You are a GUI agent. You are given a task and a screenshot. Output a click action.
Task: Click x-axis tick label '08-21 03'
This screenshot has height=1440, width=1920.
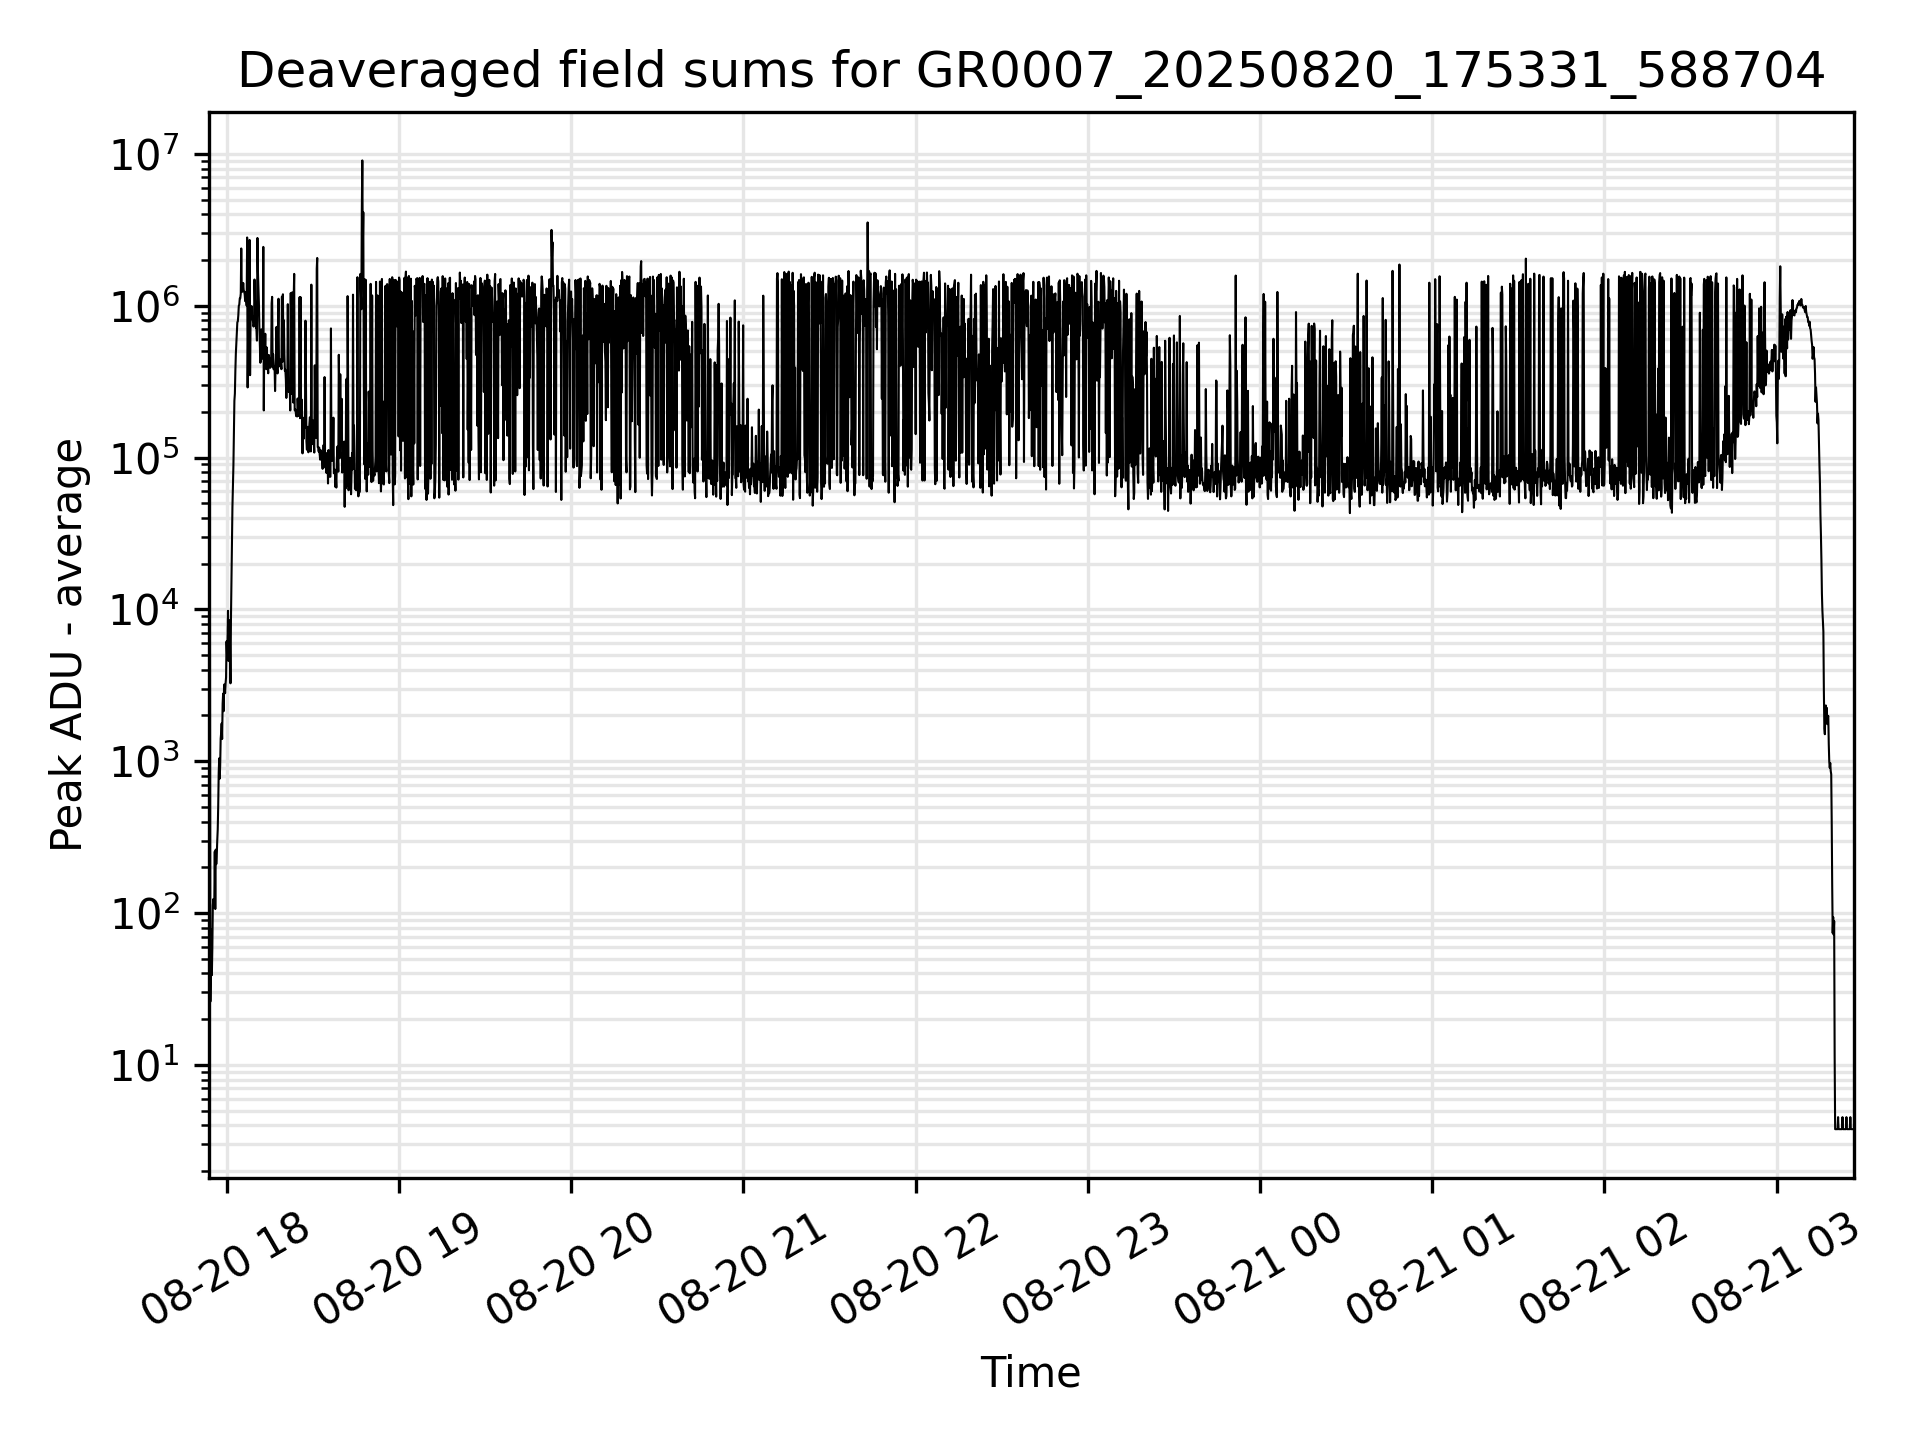(x=1776, y=1270)
